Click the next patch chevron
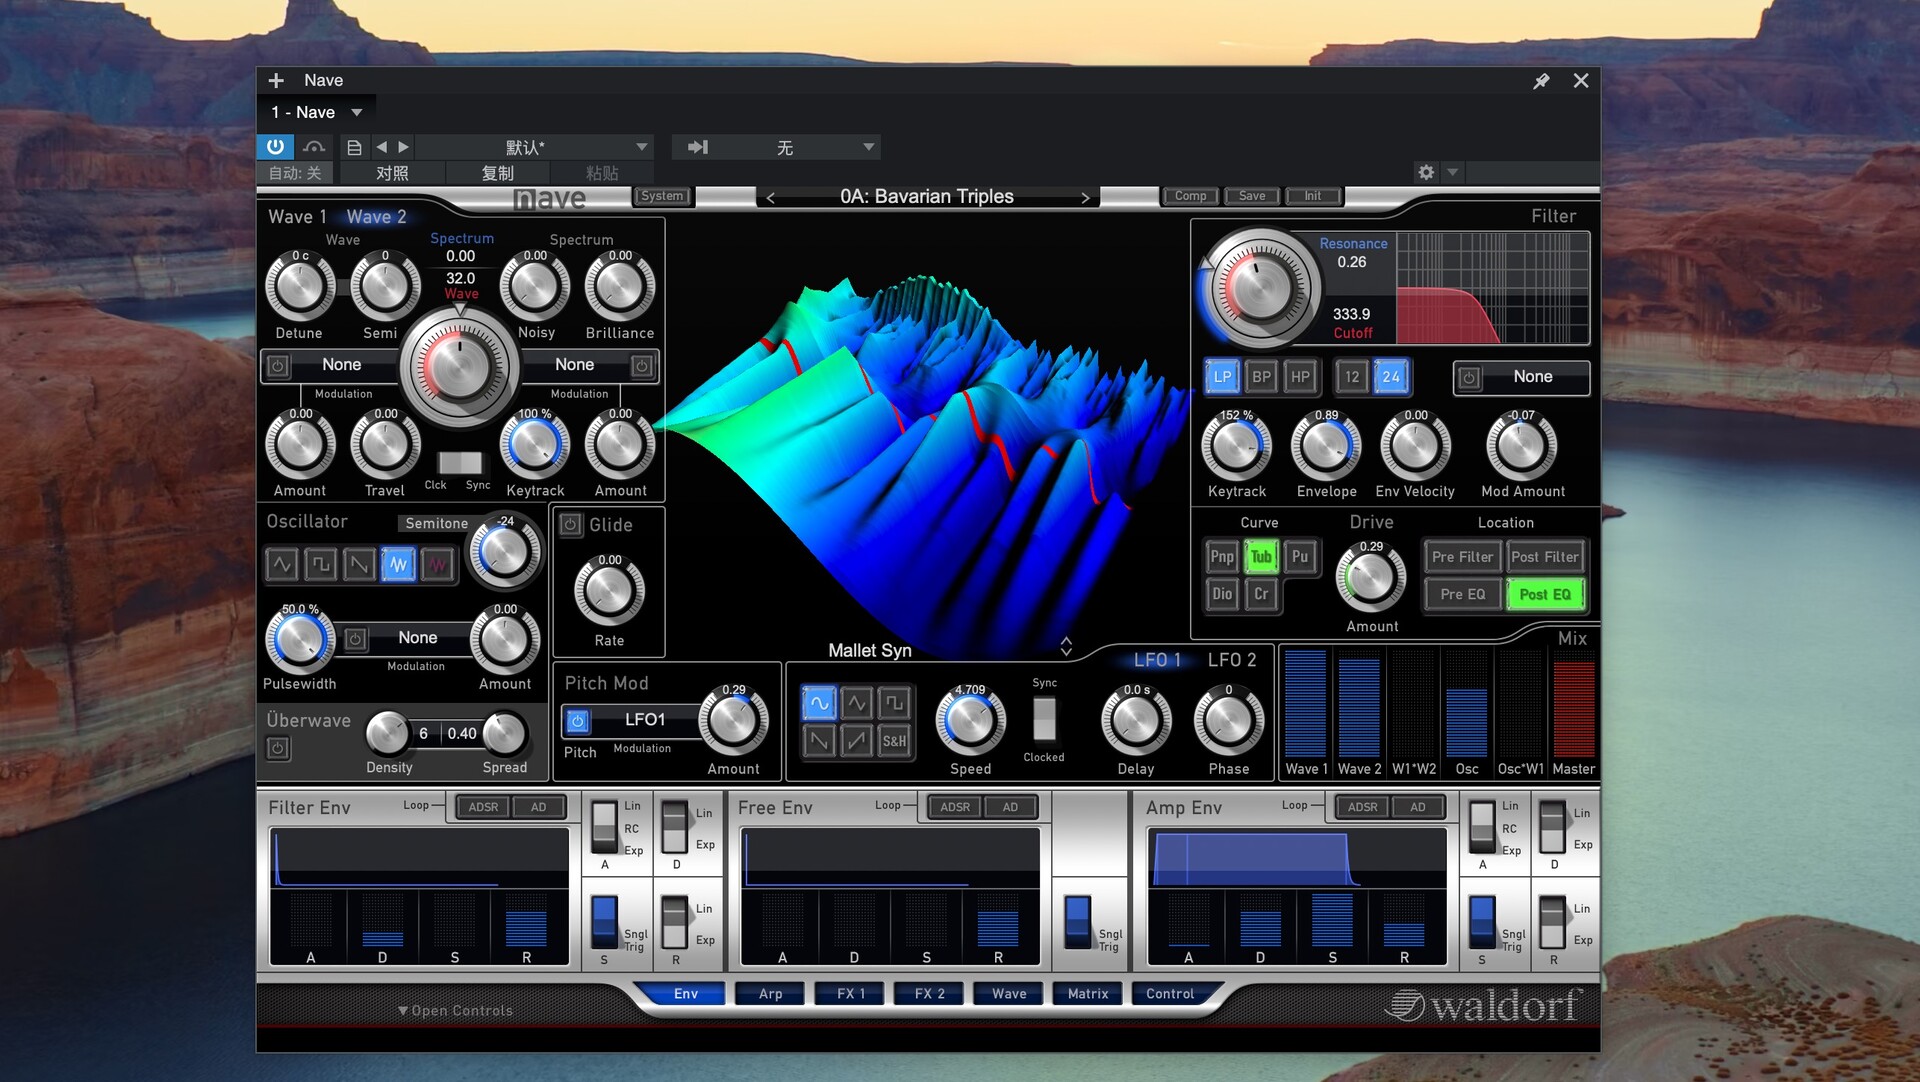 (1085, 198)
